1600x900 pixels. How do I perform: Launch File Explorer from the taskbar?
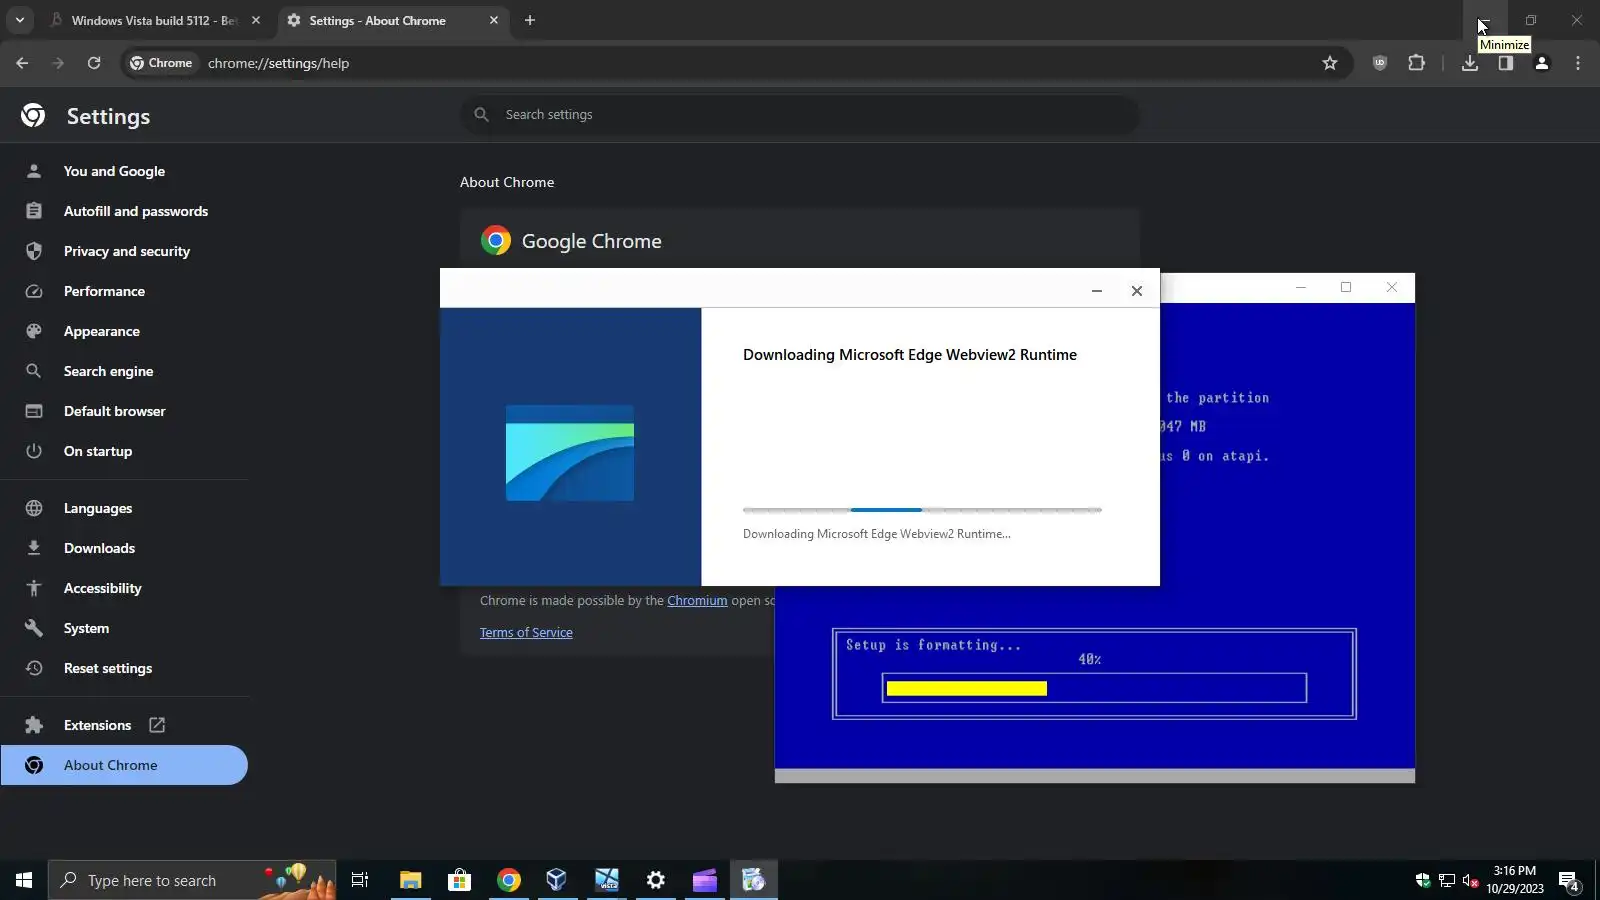coord(410,880)
